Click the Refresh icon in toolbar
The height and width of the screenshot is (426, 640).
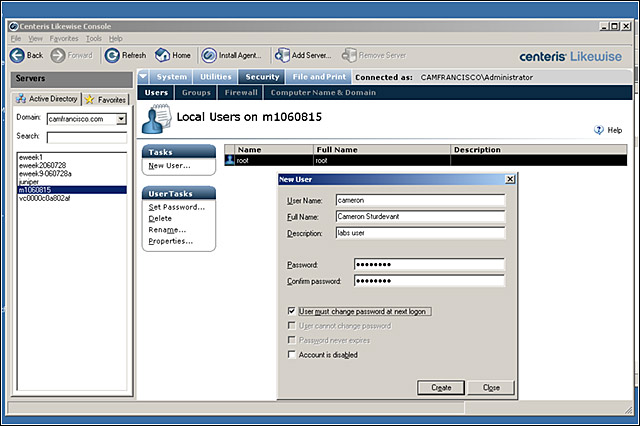click(112, 55)
